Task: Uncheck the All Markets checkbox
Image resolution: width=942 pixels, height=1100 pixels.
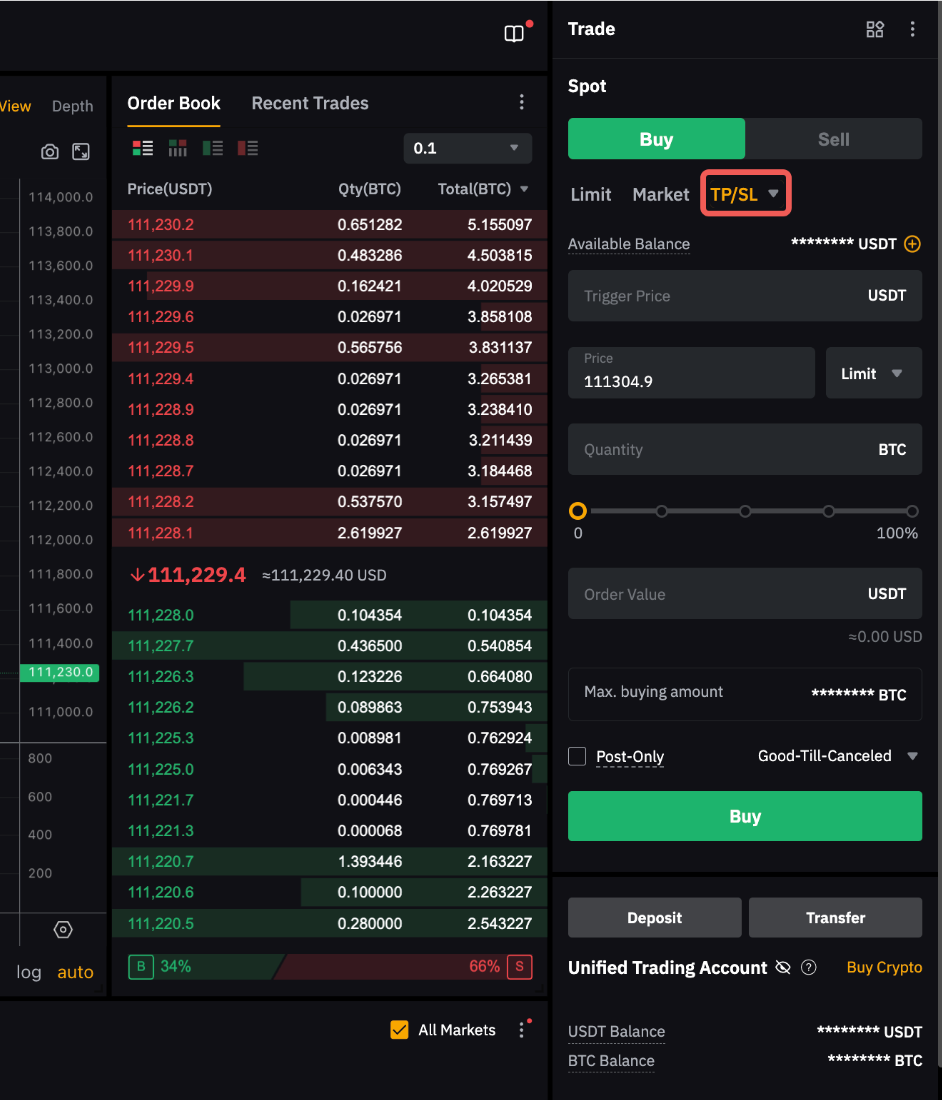Action: tap(399, 1030)
